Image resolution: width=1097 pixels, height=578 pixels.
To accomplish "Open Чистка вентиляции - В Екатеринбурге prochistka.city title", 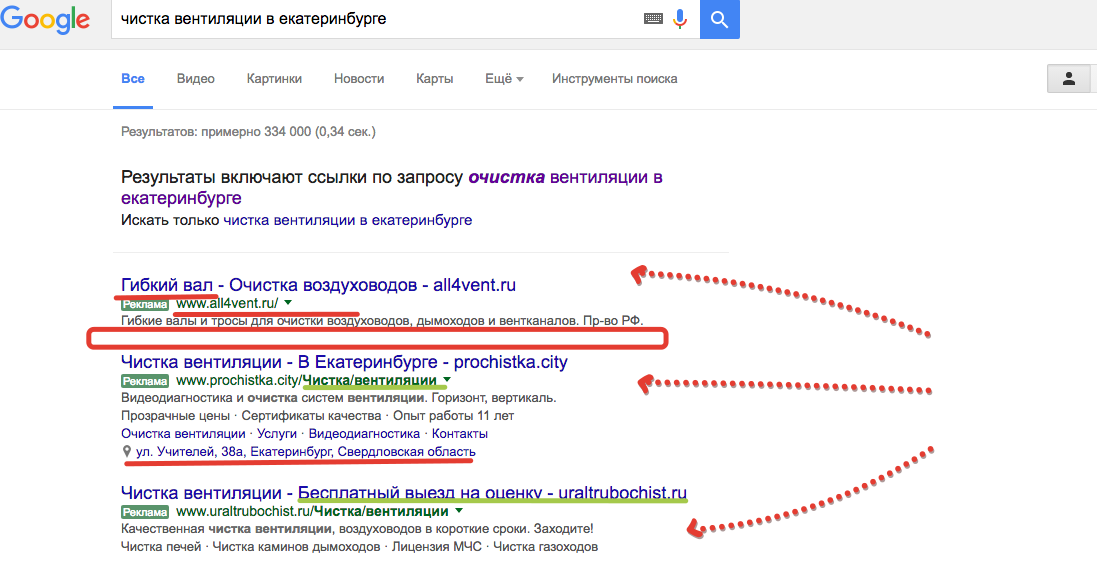I will click(x=344, y=362).
